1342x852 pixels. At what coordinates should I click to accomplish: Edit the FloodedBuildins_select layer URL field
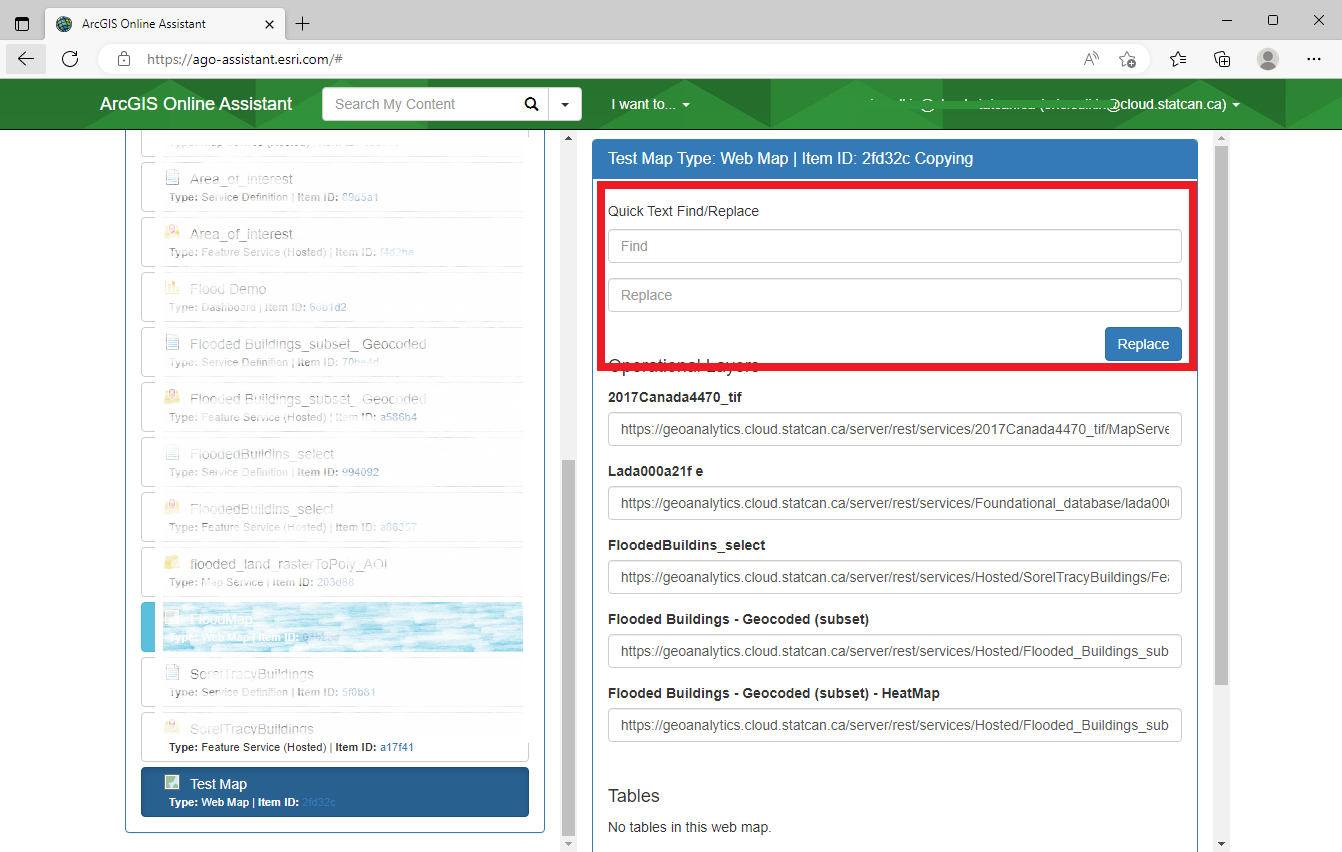click(895, 577)
